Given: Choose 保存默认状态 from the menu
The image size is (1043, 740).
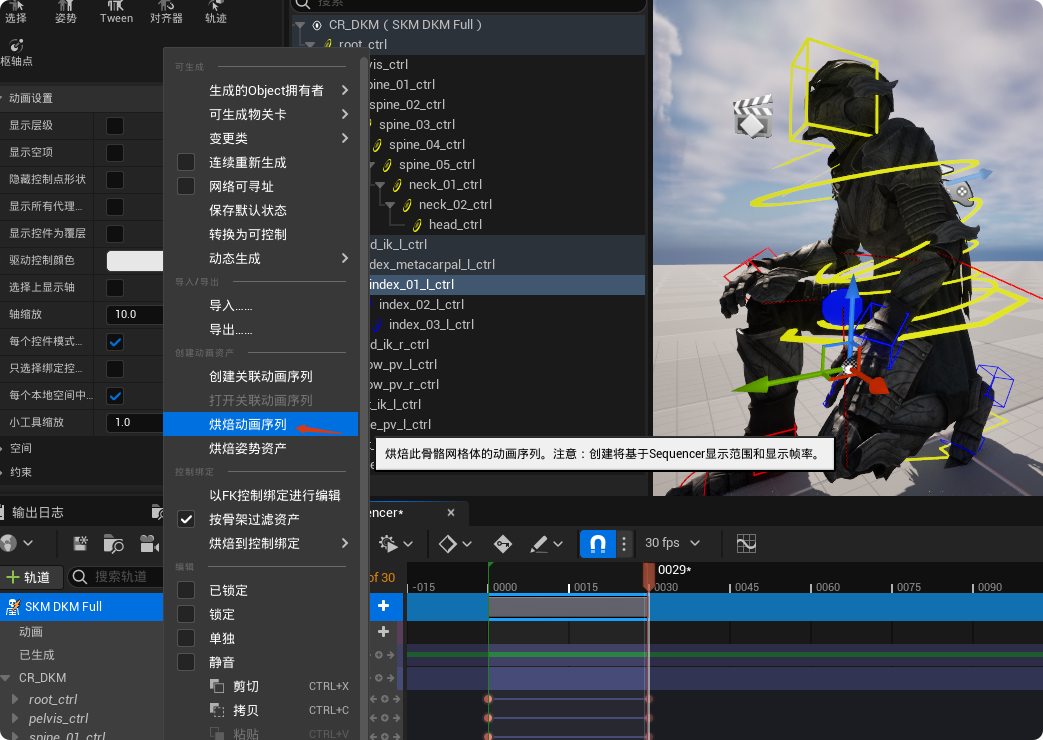Looking at the screenshot, I should coord(261,210).
